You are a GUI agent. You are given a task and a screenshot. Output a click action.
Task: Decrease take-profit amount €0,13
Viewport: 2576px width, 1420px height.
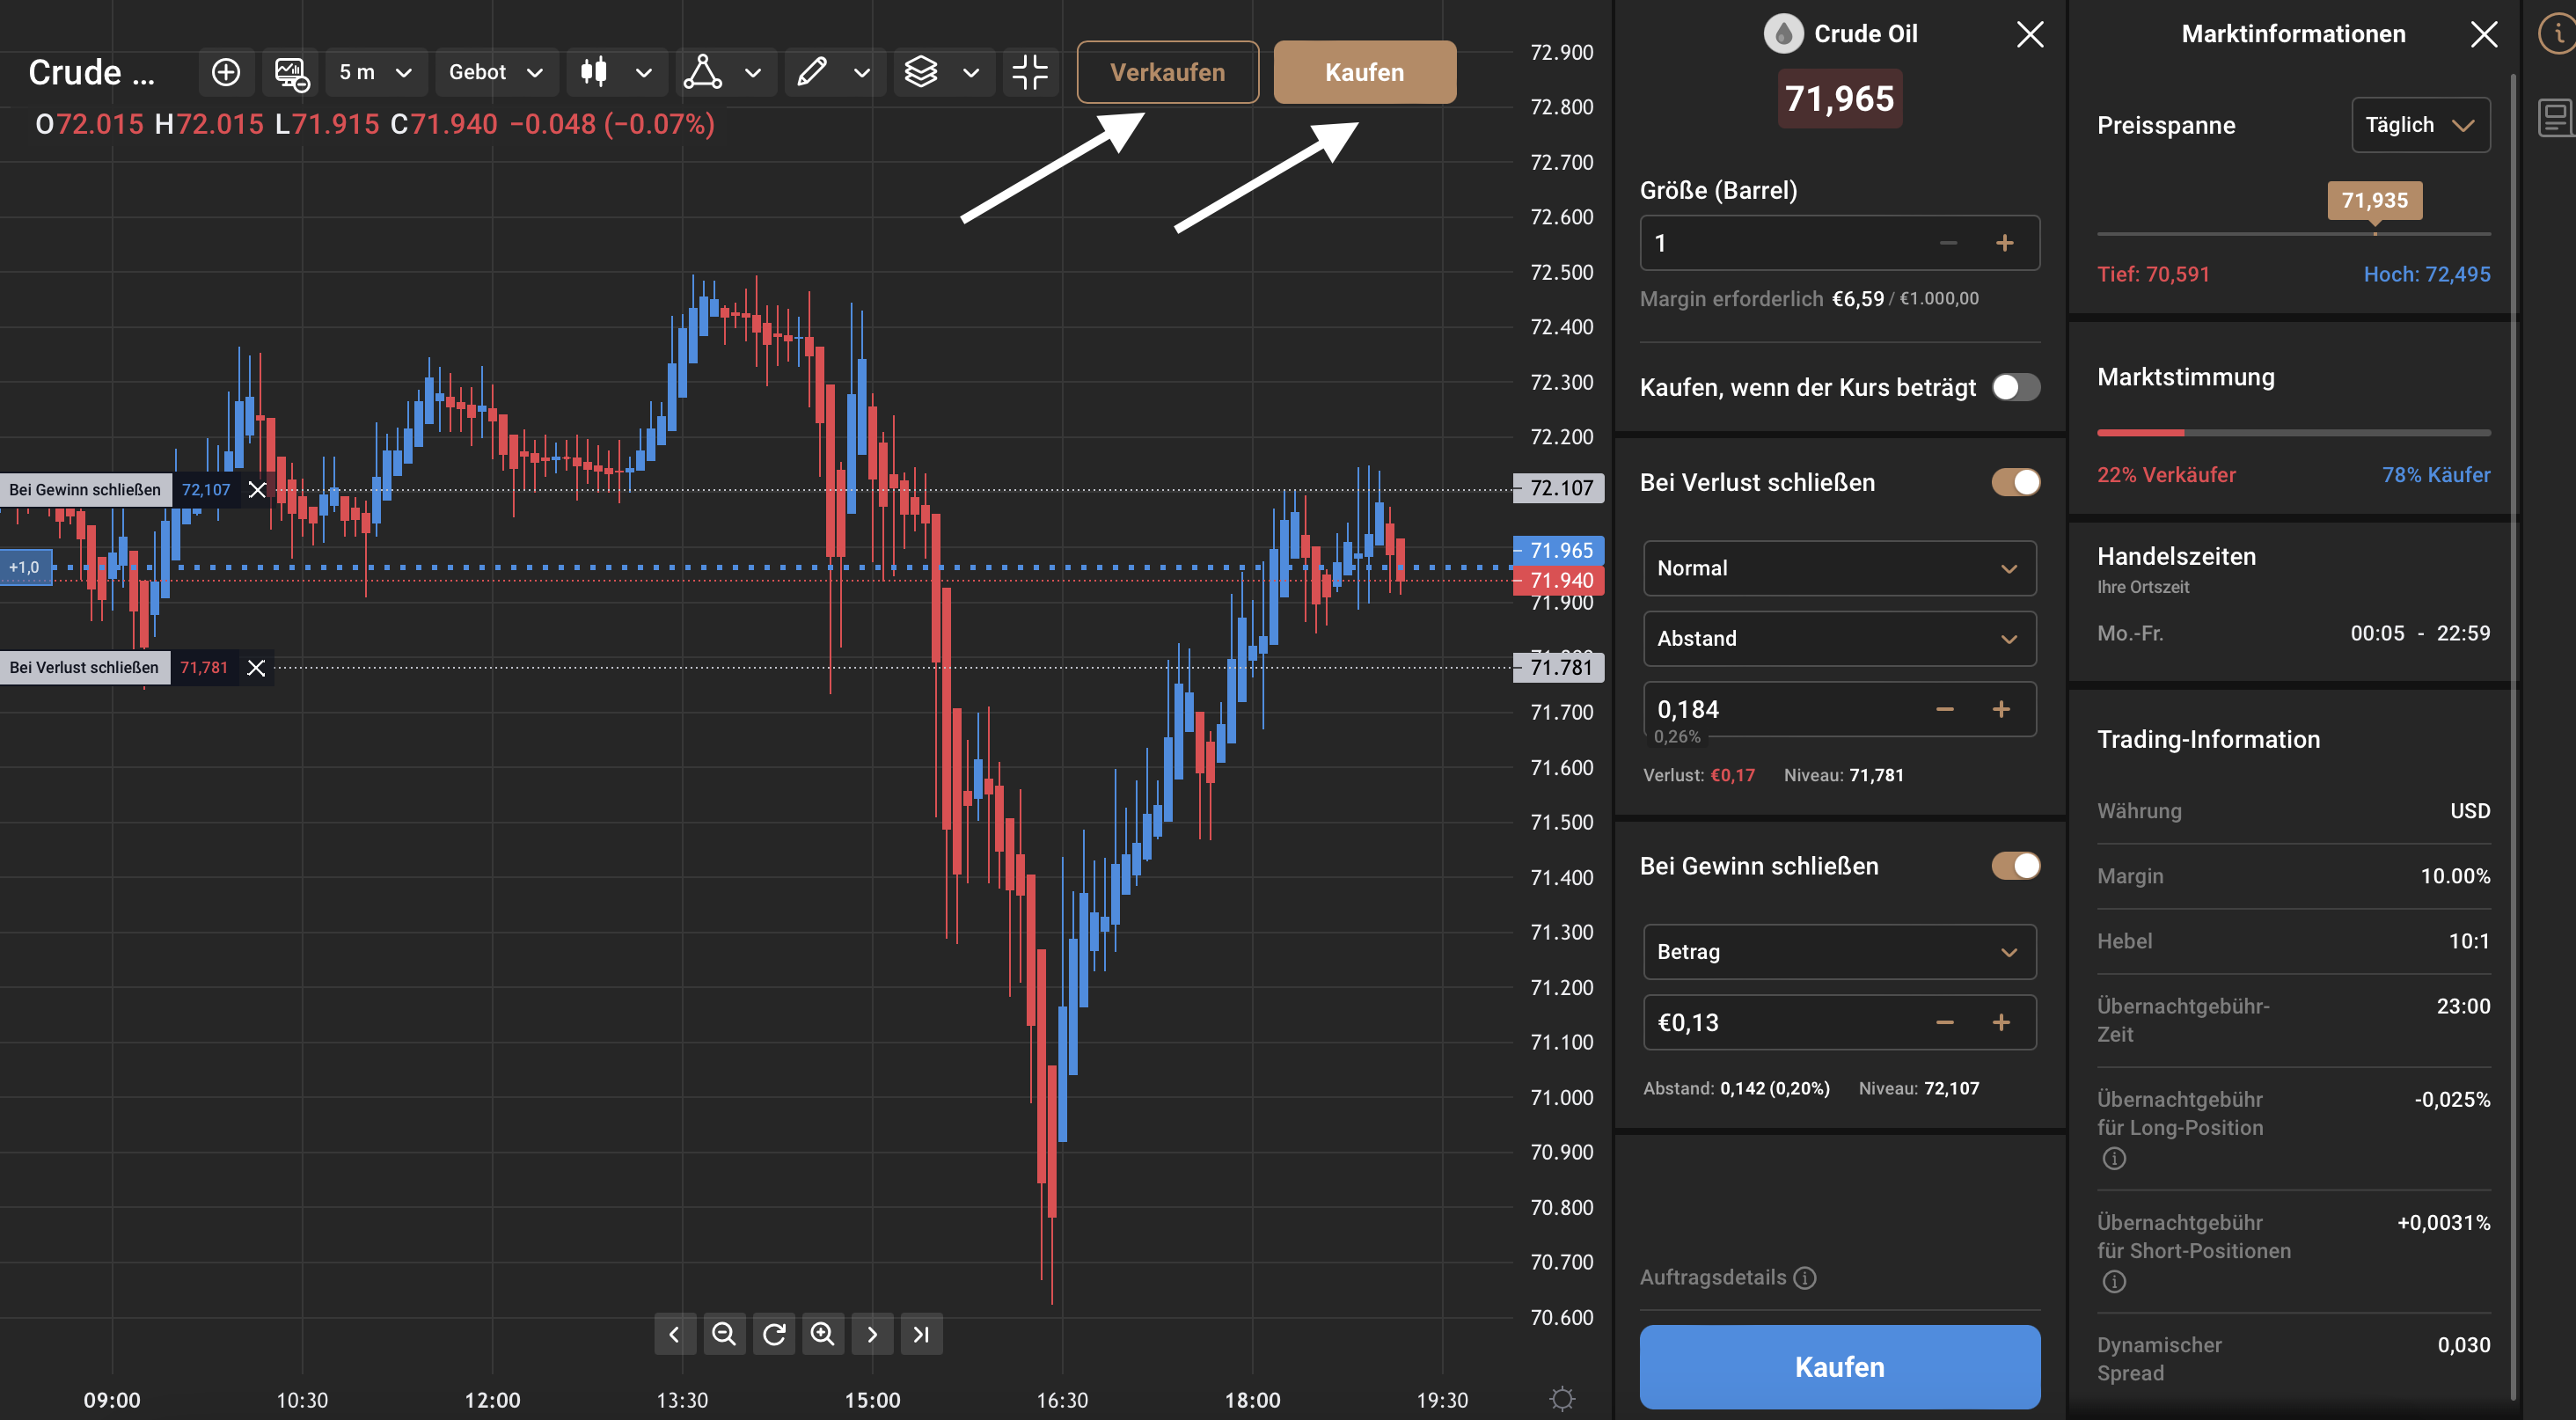(1945, 1023)
